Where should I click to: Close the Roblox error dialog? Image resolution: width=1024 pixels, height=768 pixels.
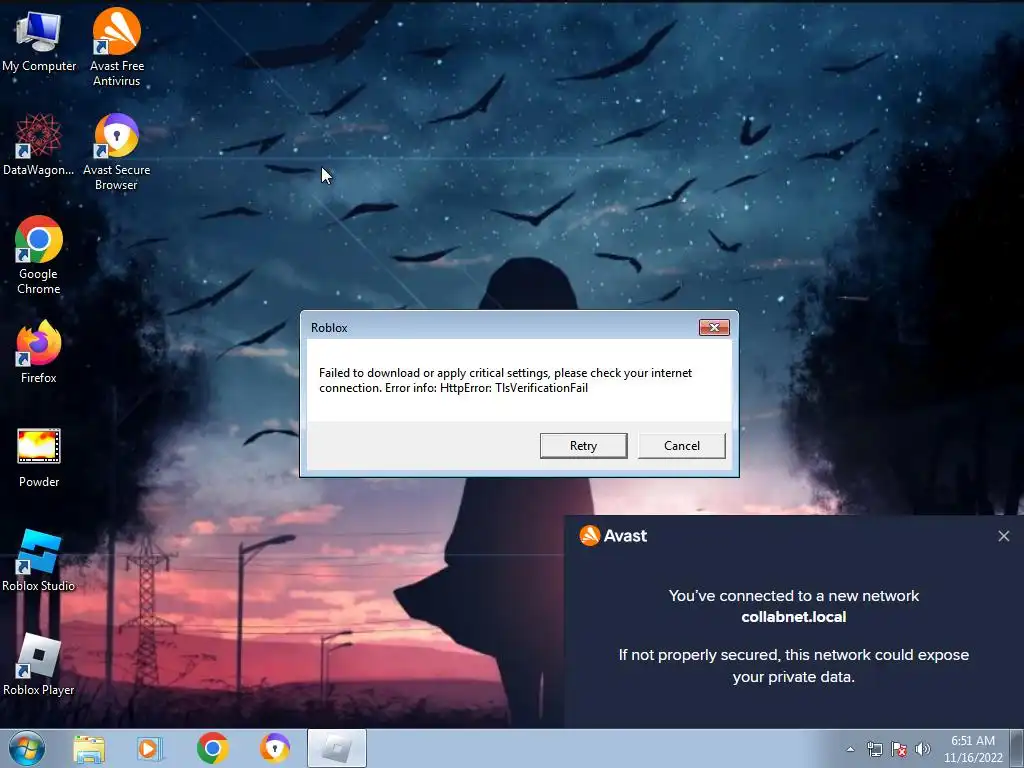click(714, 327)
